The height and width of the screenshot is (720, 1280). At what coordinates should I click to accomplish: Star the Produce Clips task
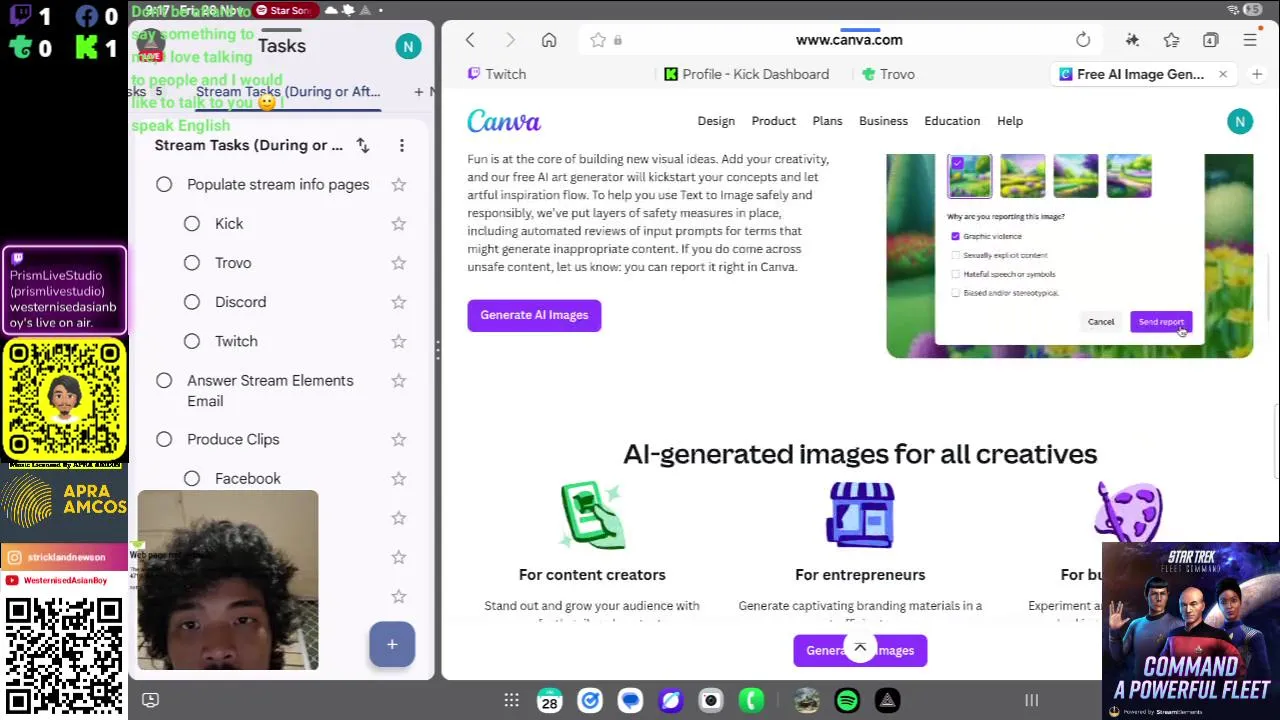pos(399,439)
